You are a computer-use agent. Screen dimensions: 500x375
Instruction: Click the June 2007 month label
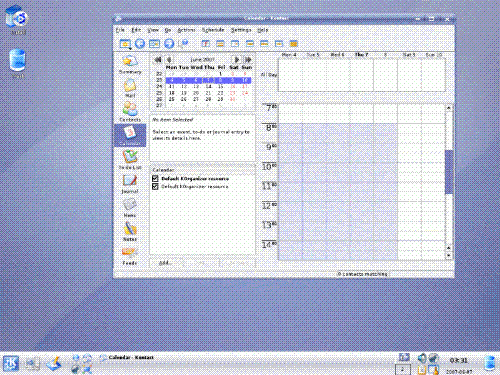[x=202, y=60]
